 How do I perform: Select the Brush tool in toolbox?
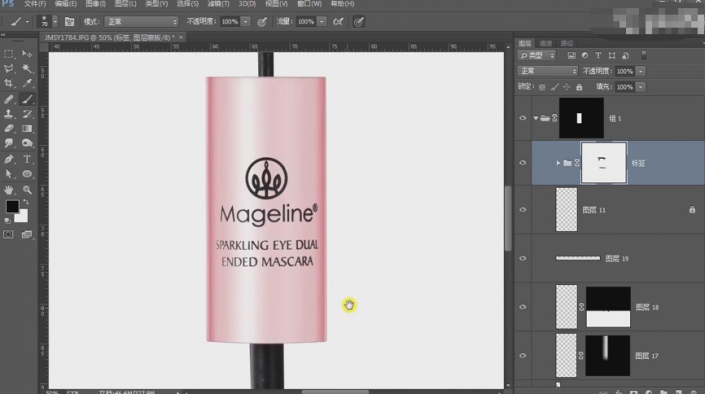point(27,99)
